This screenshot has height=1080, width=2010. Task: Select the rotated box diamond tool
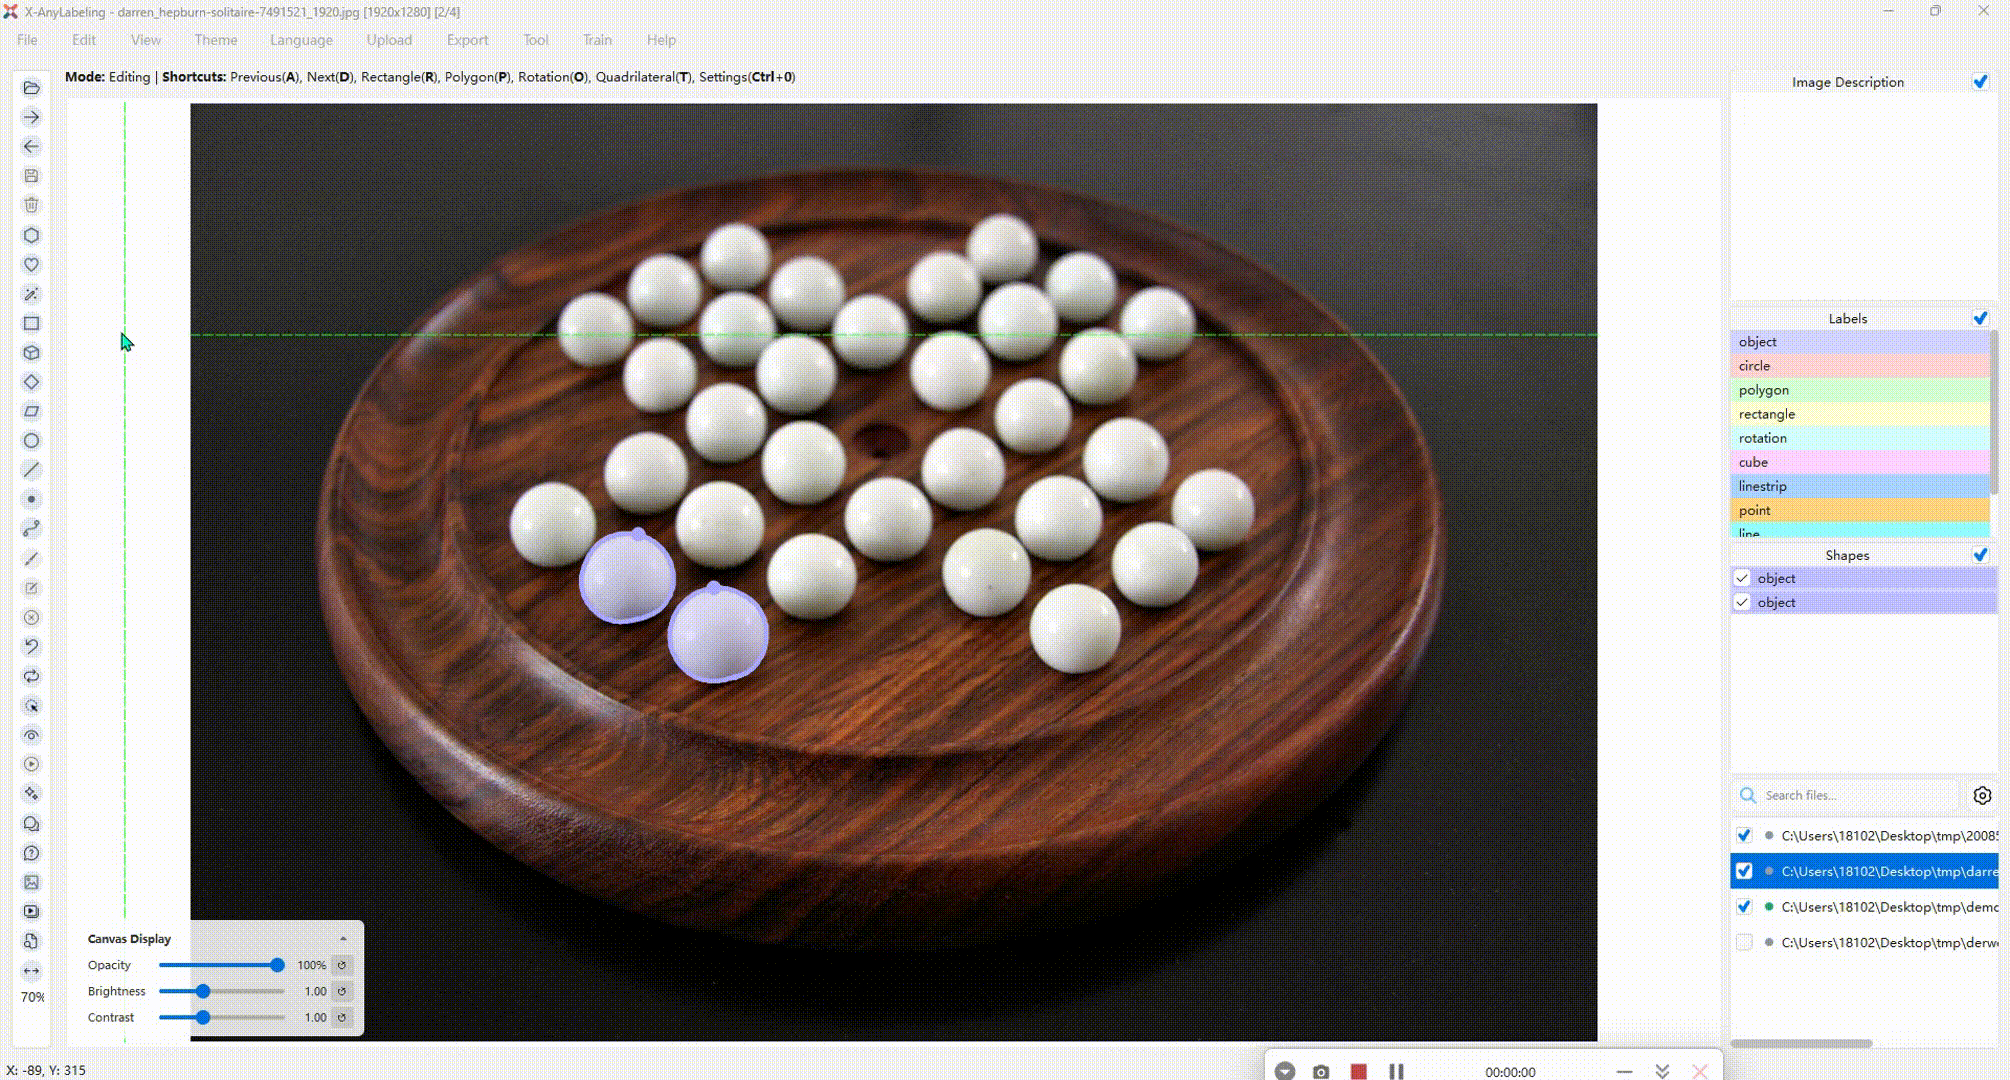[x=31, y=382]
